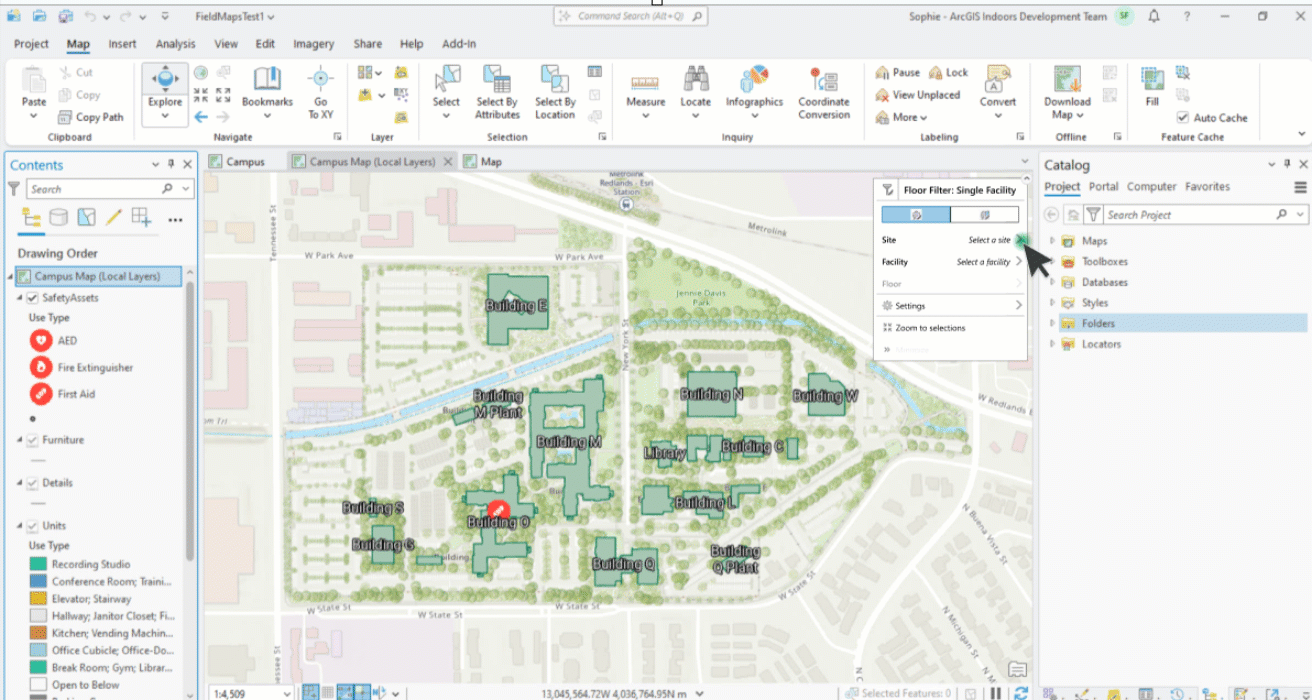Switch to List By Snapping view
This screenshot has width=1312, height=700.
142,217
